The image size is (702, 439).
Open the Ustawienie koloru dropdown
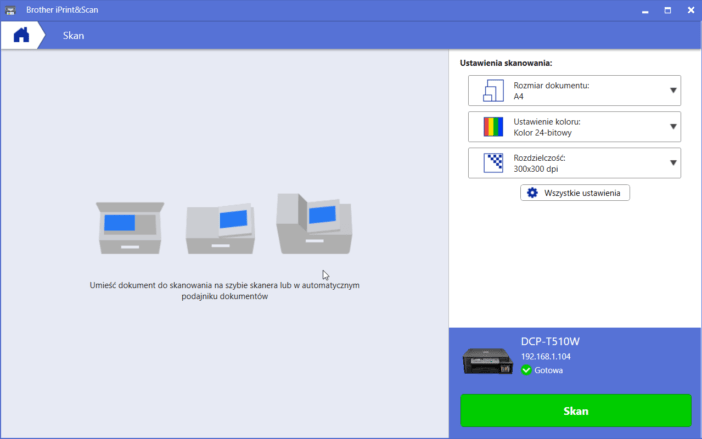pos(574,127)
